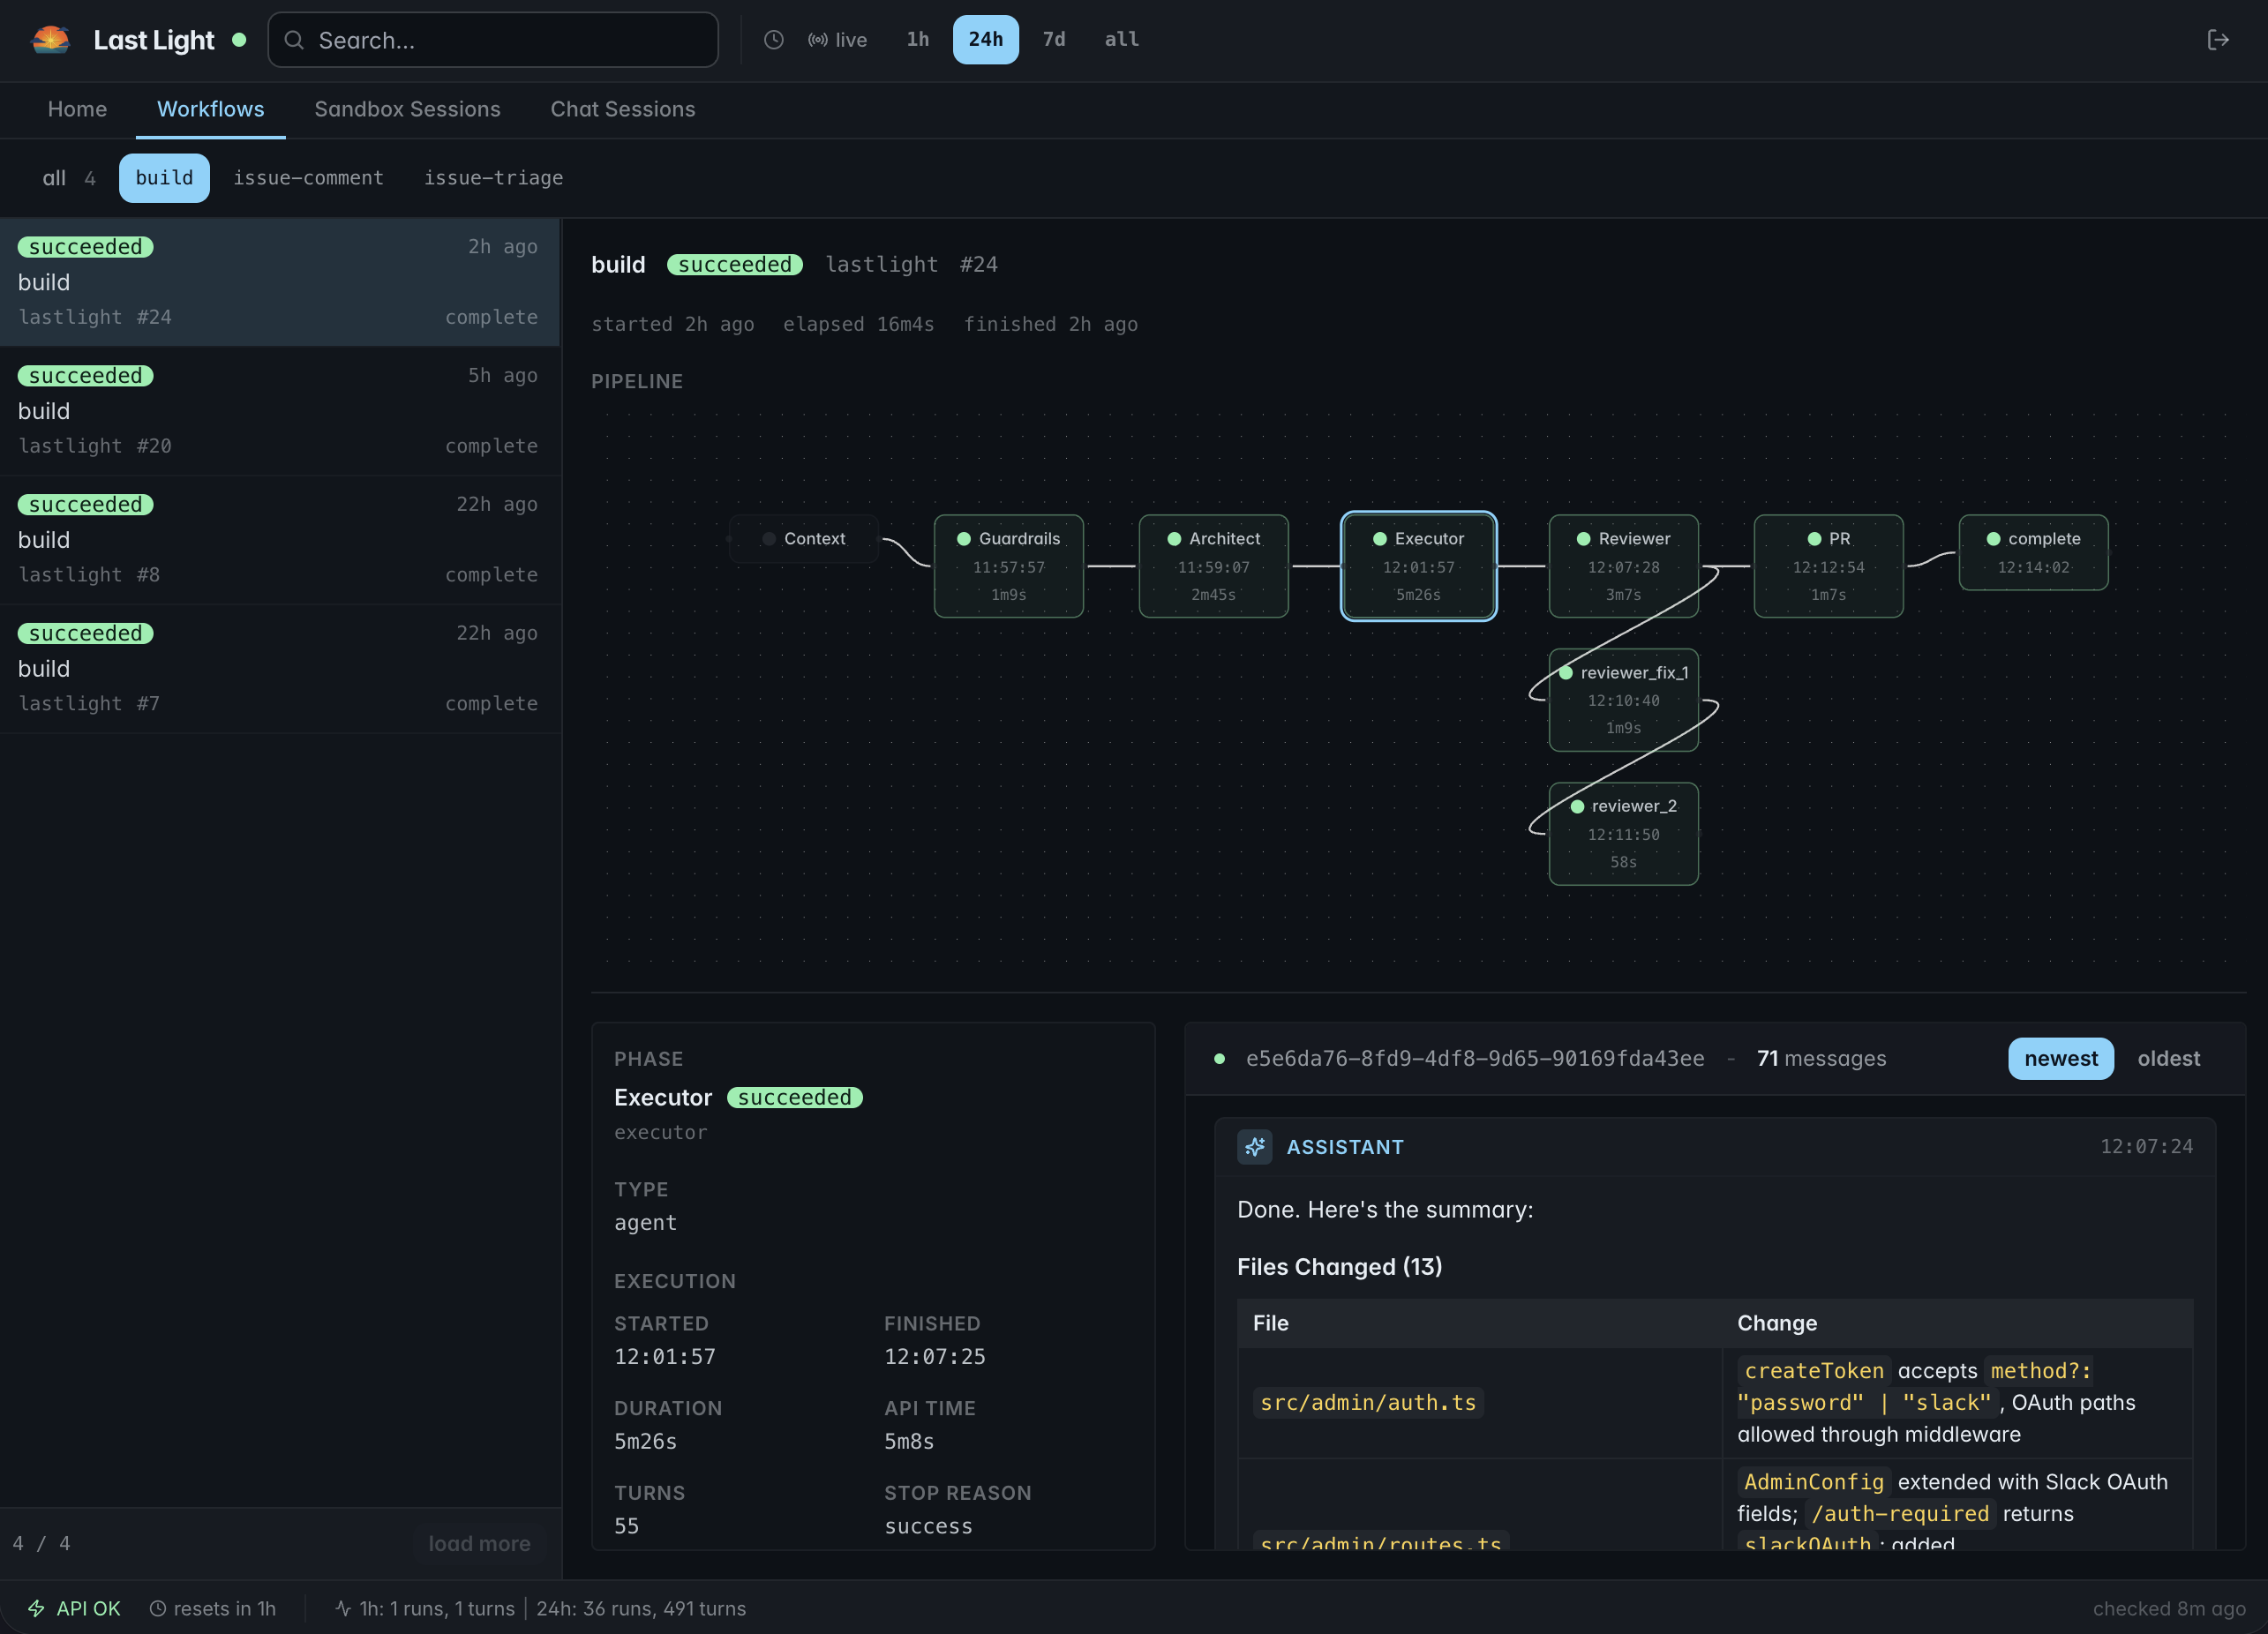
Task: Click the AdminConfig code chip
Action: click(1813, 1481)
